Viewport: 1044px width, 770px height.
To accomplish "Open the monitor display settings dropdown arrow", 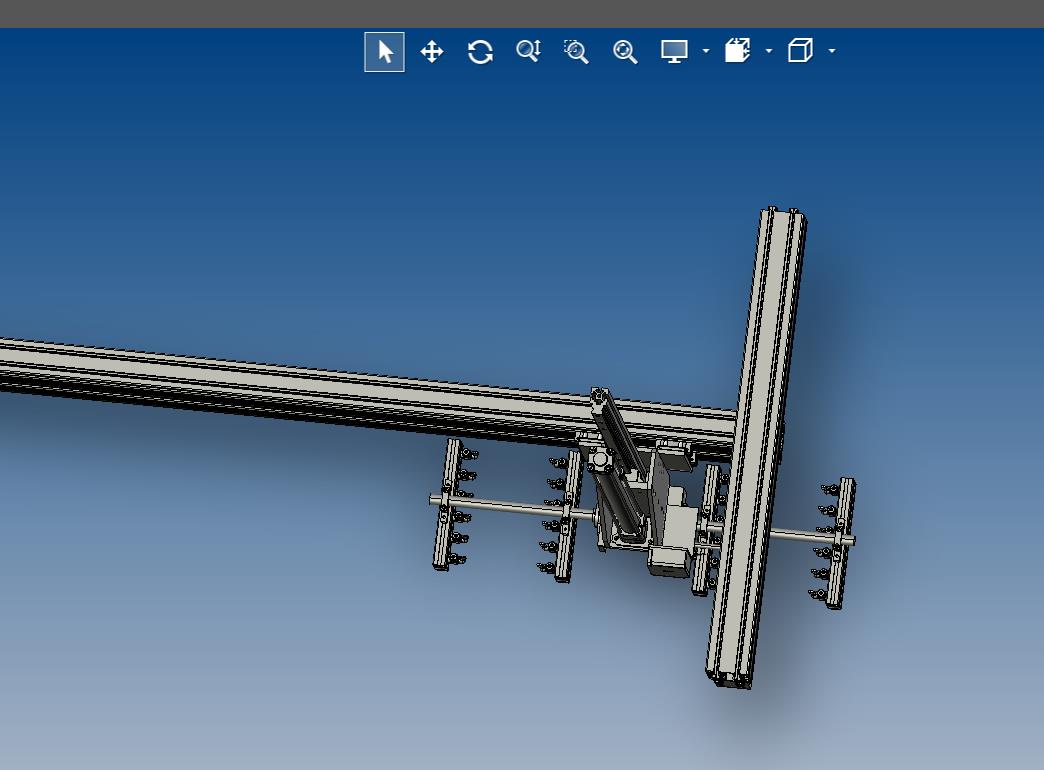I will click(706, 51).
